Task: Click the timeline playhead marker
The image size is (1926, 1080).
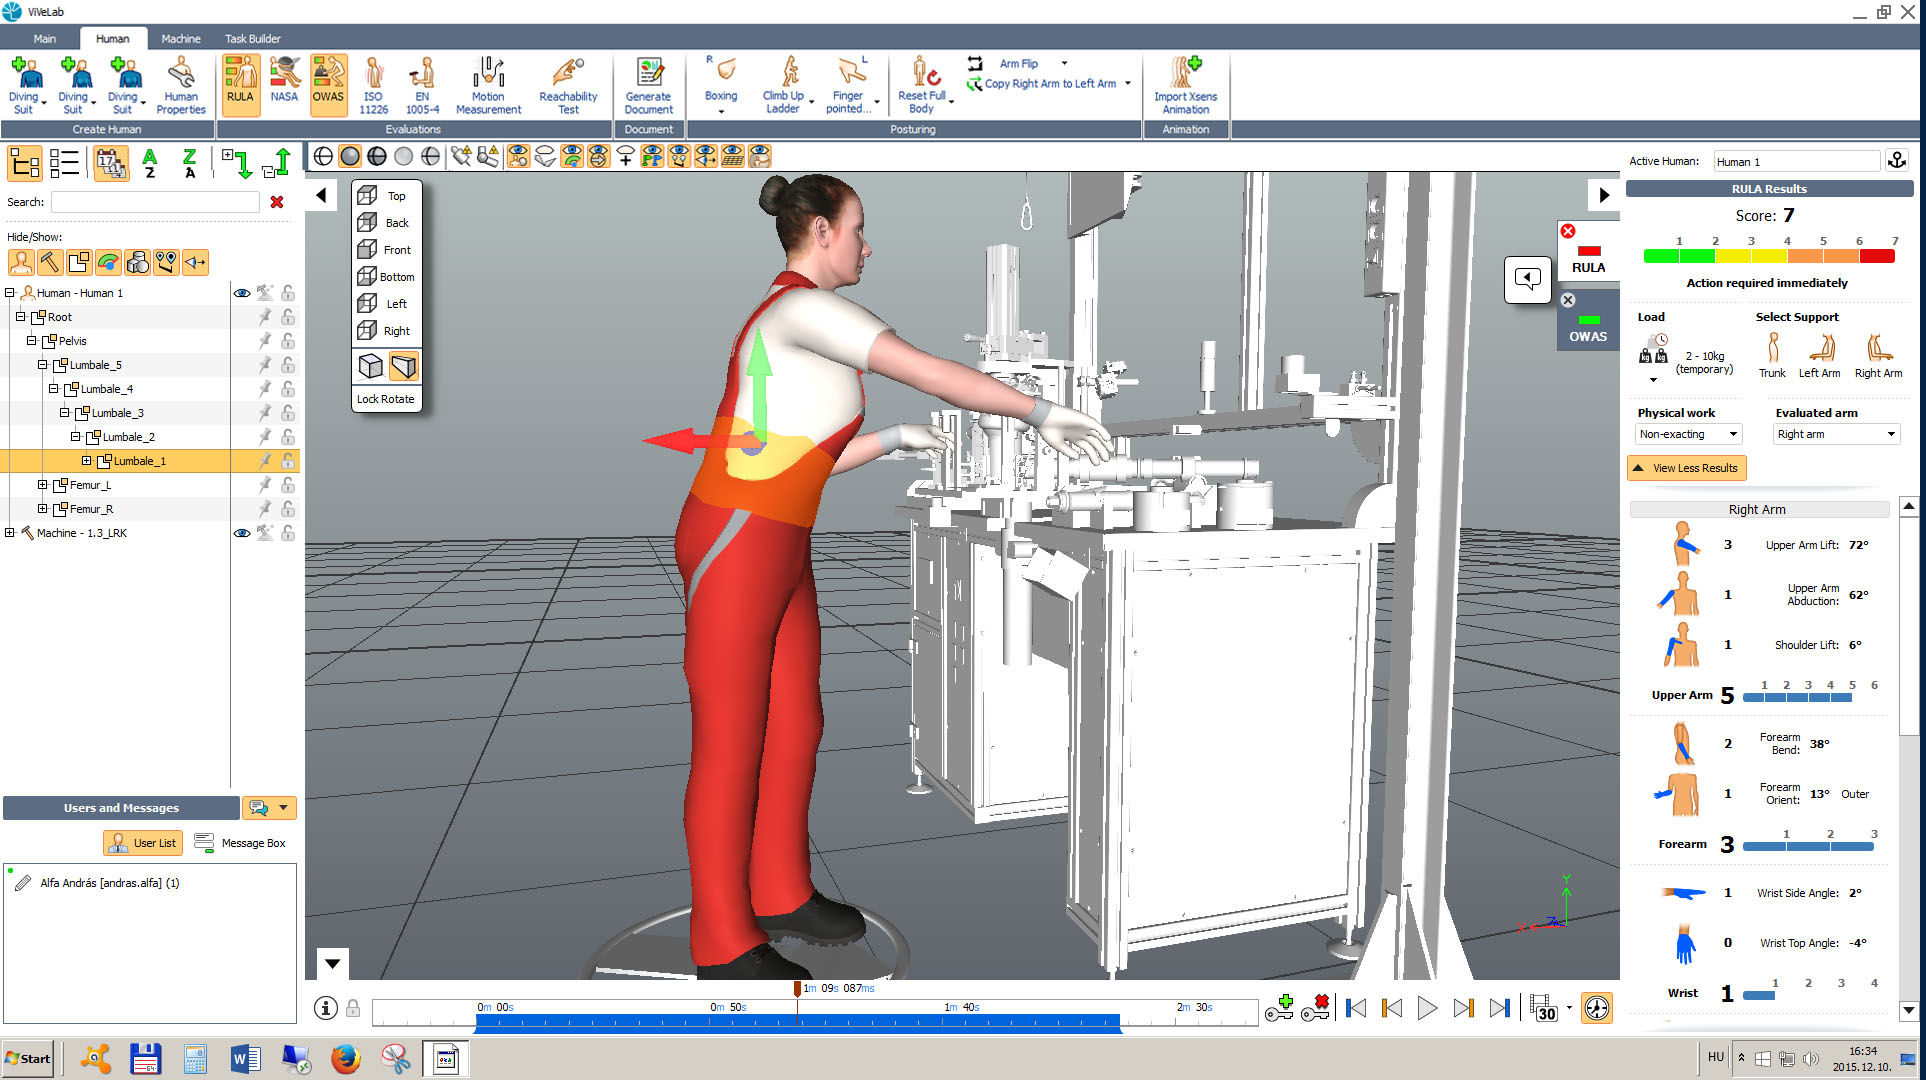Action: click(797, 989)
